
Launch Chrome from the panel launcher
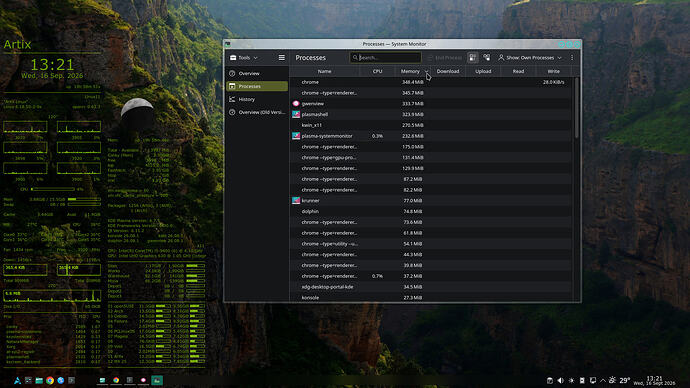click(x=50, y=381)
